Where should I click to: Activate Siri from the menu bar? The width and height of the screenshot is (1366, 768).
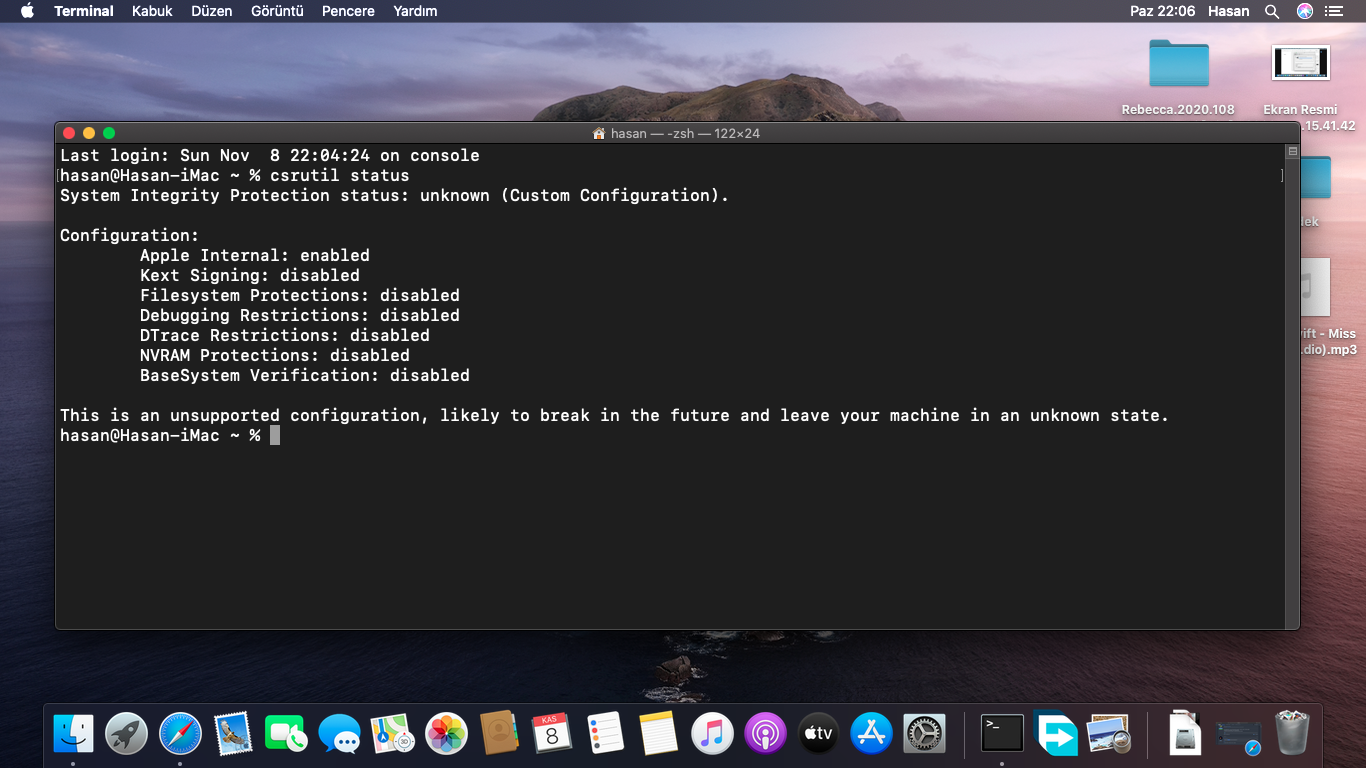(1305, 11)
